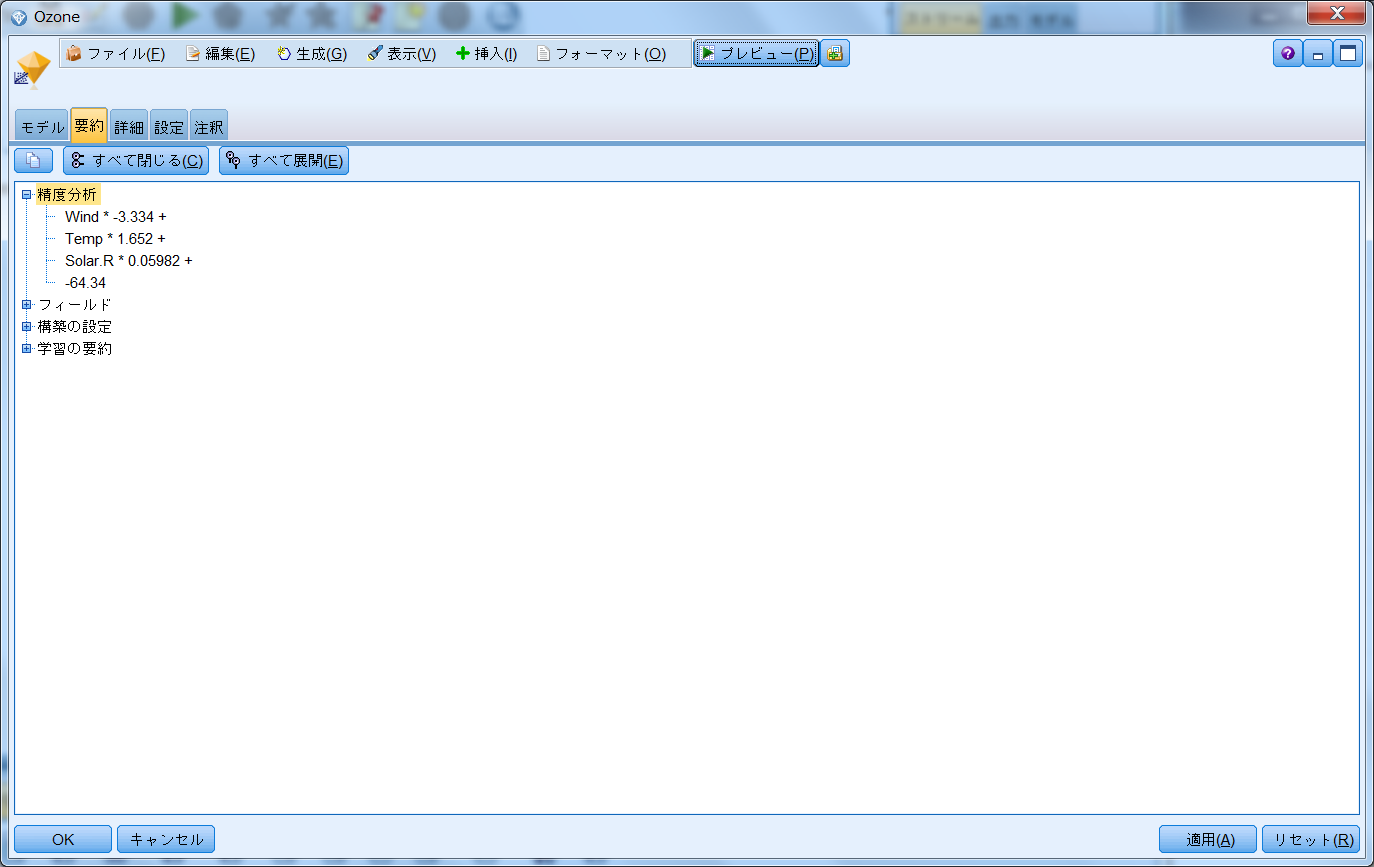This screenshot has height=867, width=1374.
Task: Open the 挿入(I) menu
Action: pyautogui.click(x=486, y=54)
